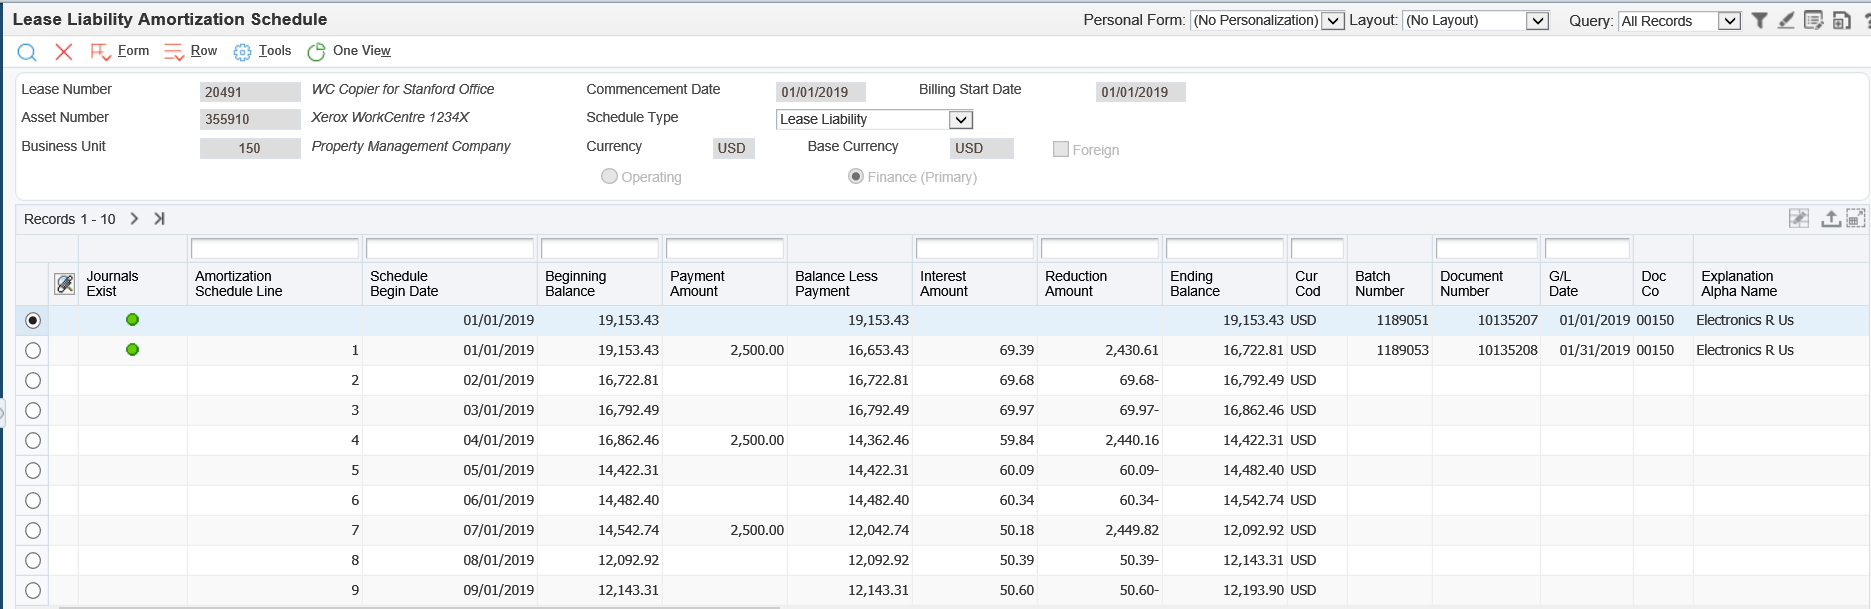Click document number 10135207 cell
Viewport: 1871px width, 609px height.
click(x=1487, y=320)
